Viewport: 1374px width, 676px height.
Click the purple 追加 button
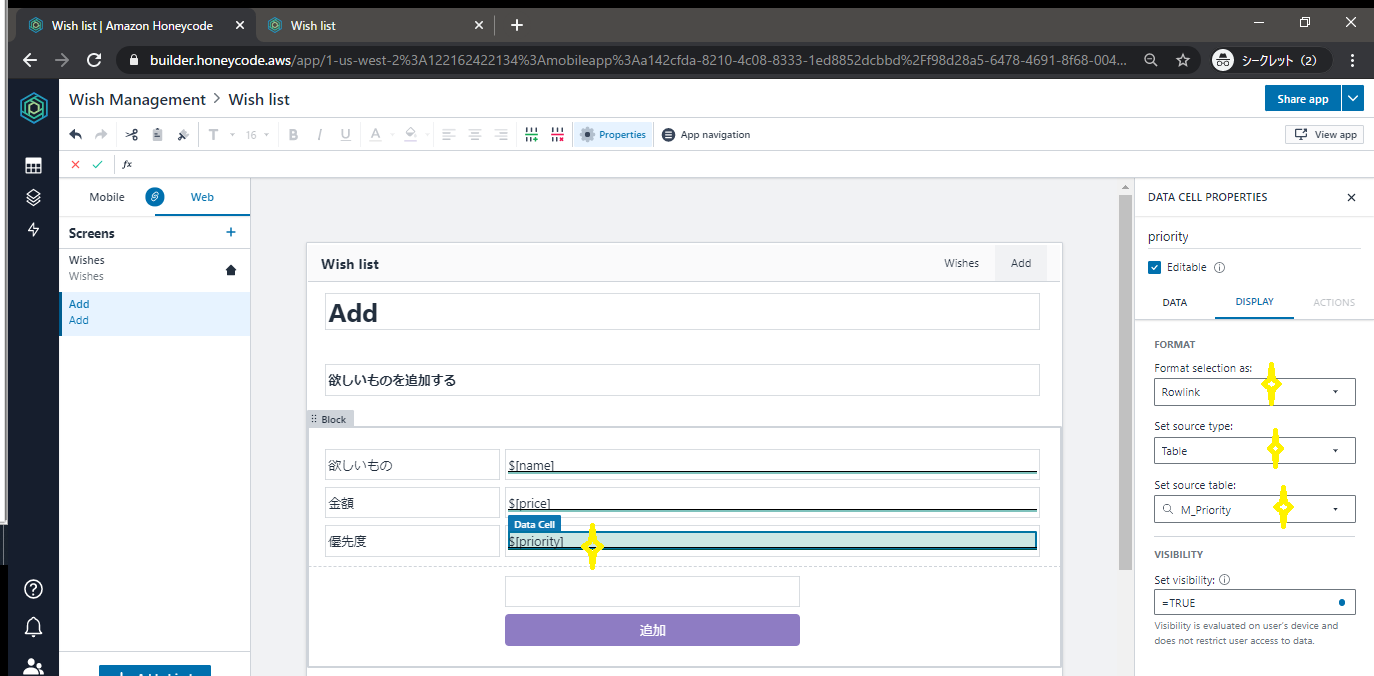652,630
